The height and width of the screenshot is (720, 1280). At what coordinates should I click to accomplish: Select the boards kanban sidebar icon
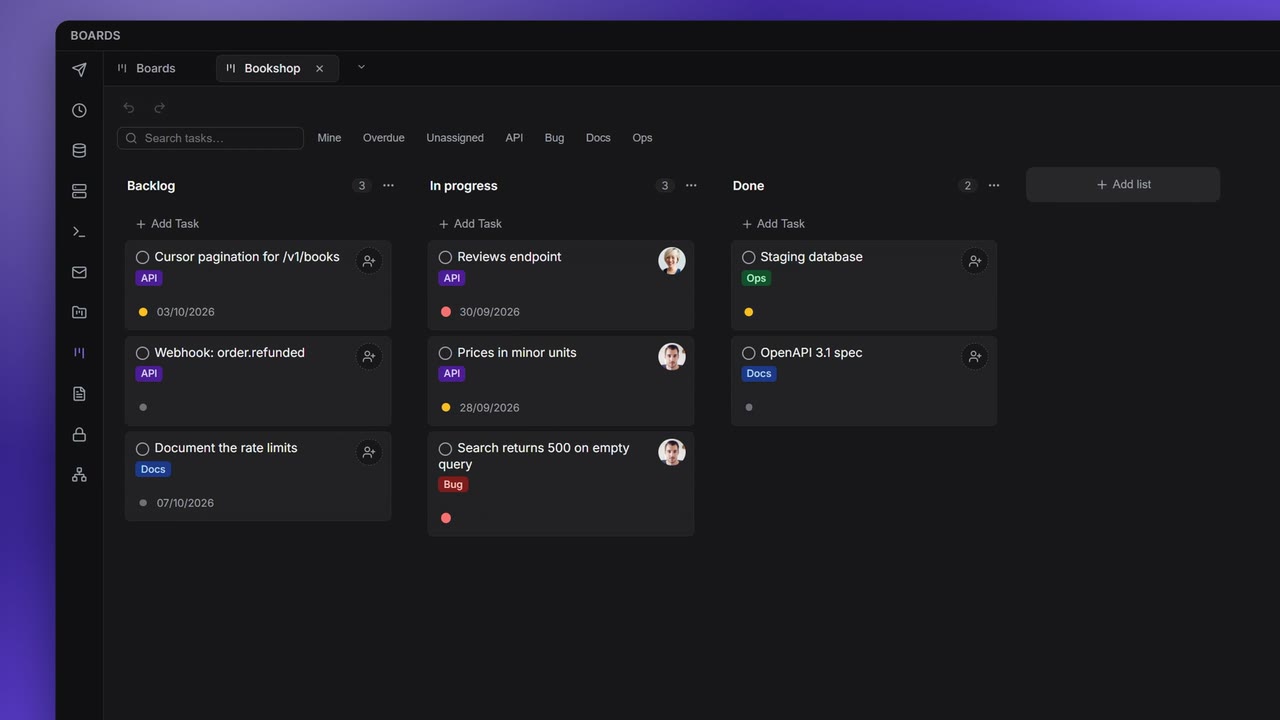(79, 353)
